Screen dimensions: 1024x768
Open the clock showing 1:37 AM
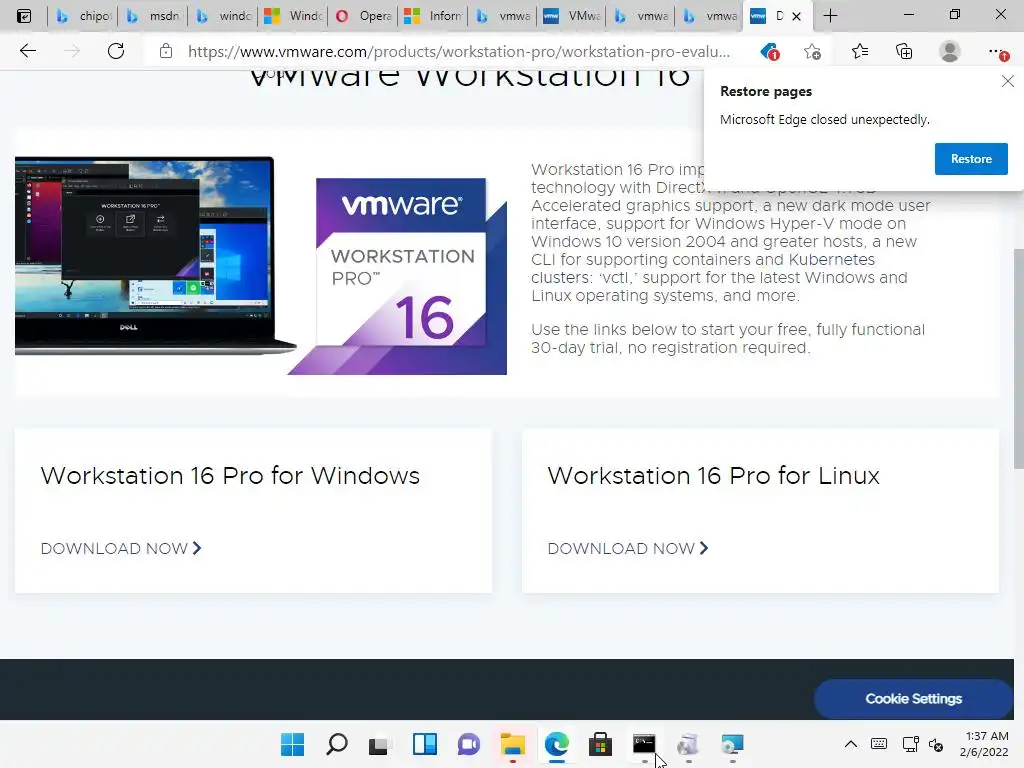tap(984, 744)
